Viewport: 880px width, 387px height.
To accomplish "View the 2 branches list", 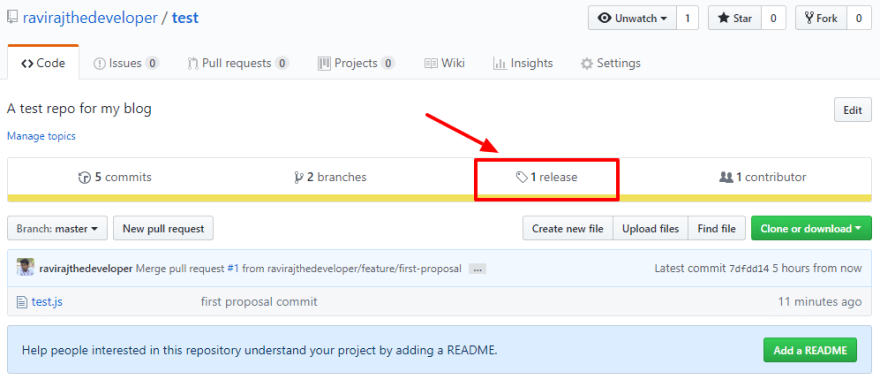I will tap(330, 177).
